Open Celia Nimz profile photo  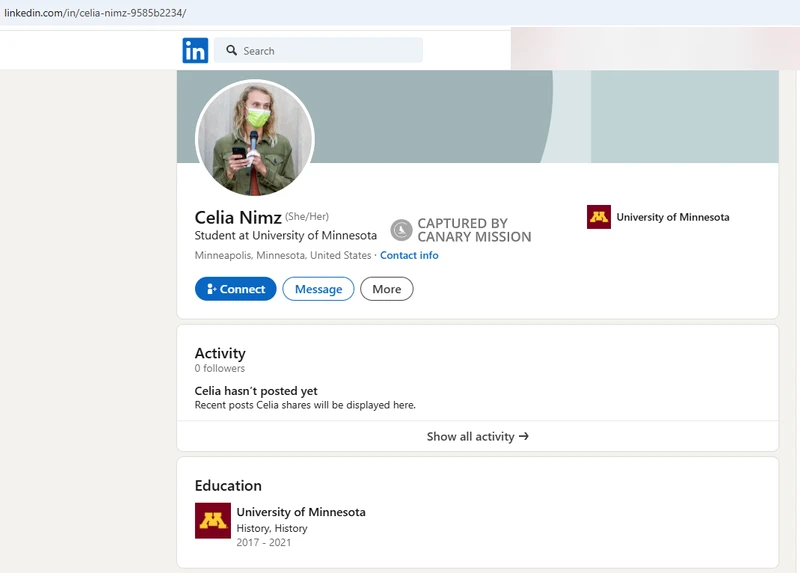(255, 138)
